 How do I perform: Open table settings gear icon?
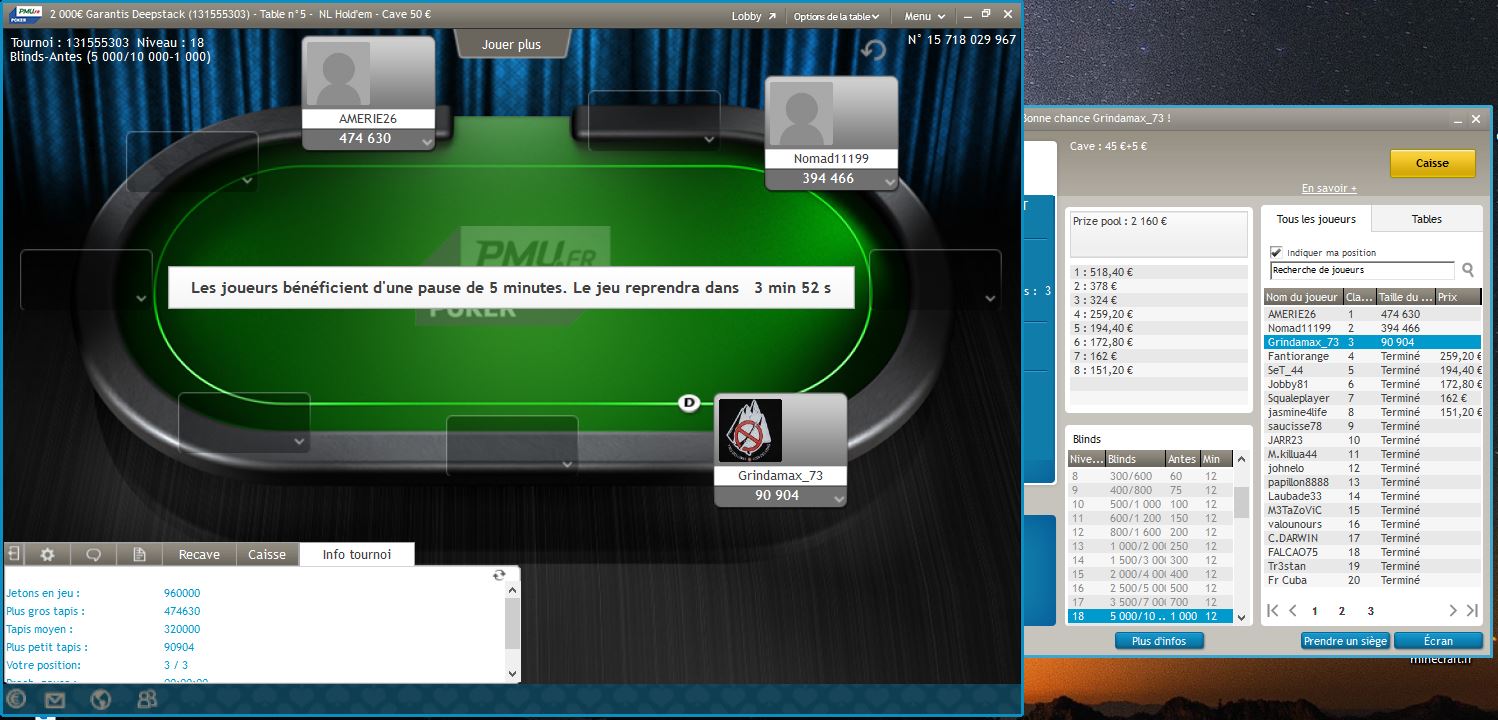(x=47, y=554)
